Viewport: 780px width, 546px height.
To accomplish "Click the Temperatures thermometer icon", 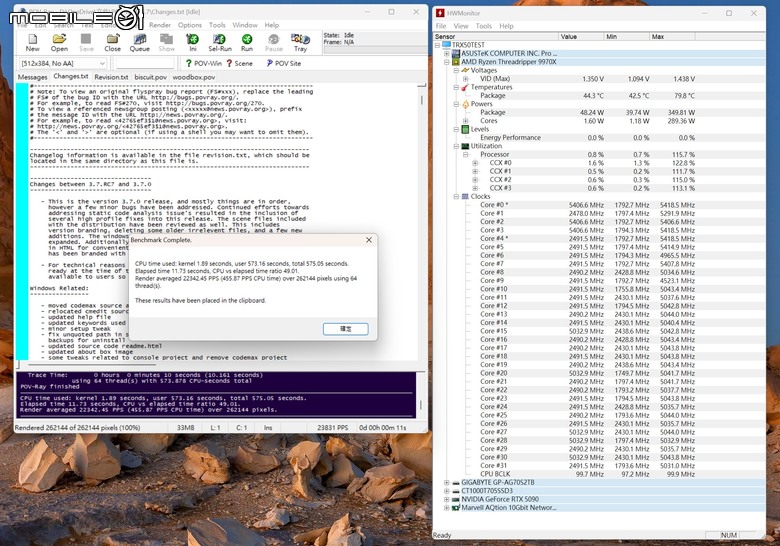I will point(465,87).
